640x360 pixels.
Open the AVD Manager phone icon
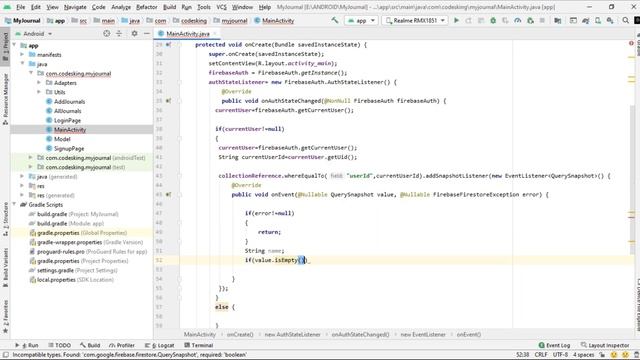tap(598, 20)
